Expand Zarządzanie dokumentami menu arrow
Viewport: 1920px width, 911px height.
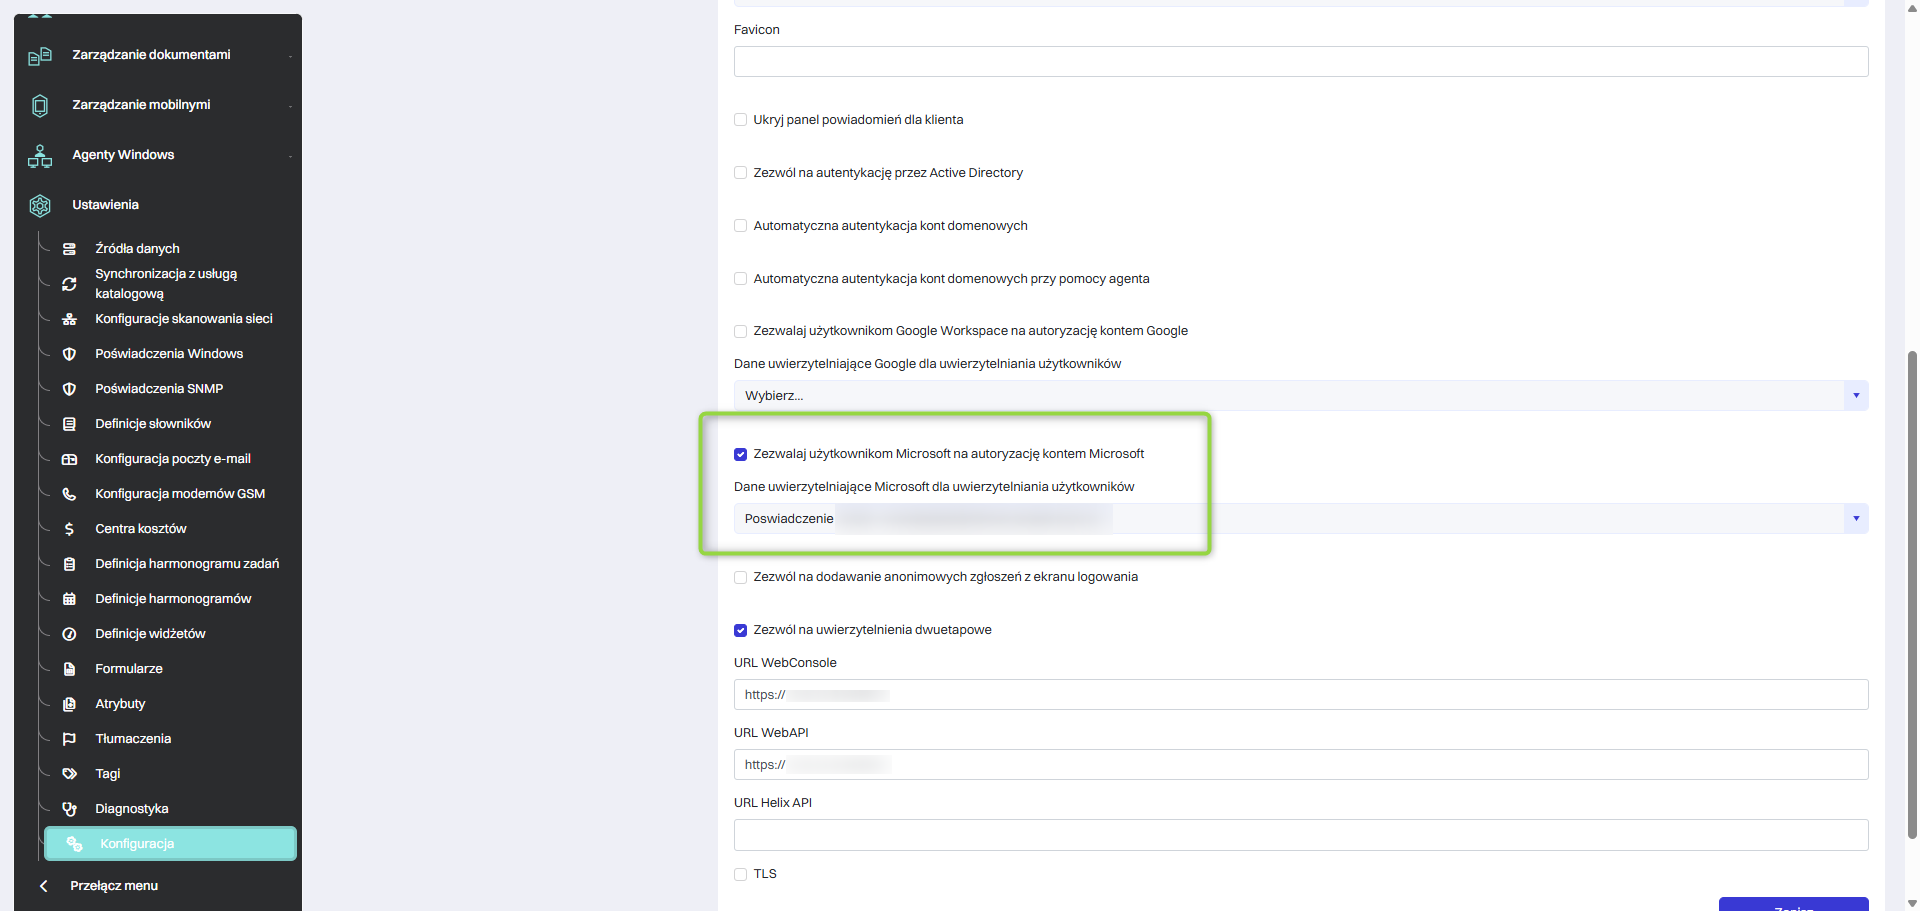290,56
